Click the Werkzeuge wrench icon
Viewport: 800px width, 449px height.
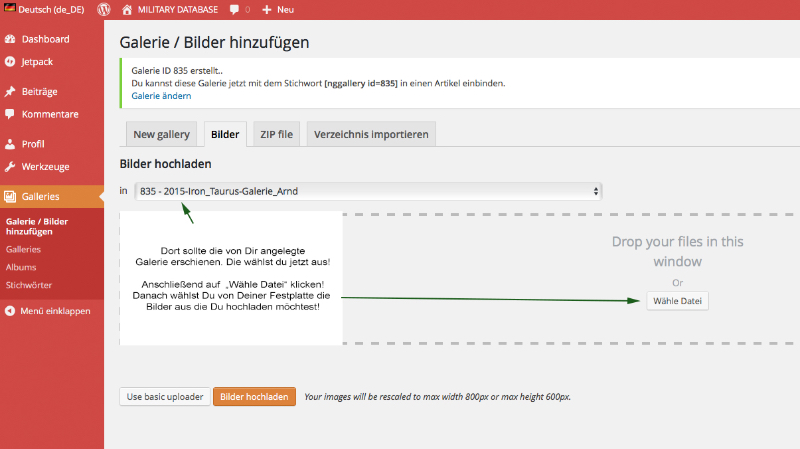[x=10, y=167]
